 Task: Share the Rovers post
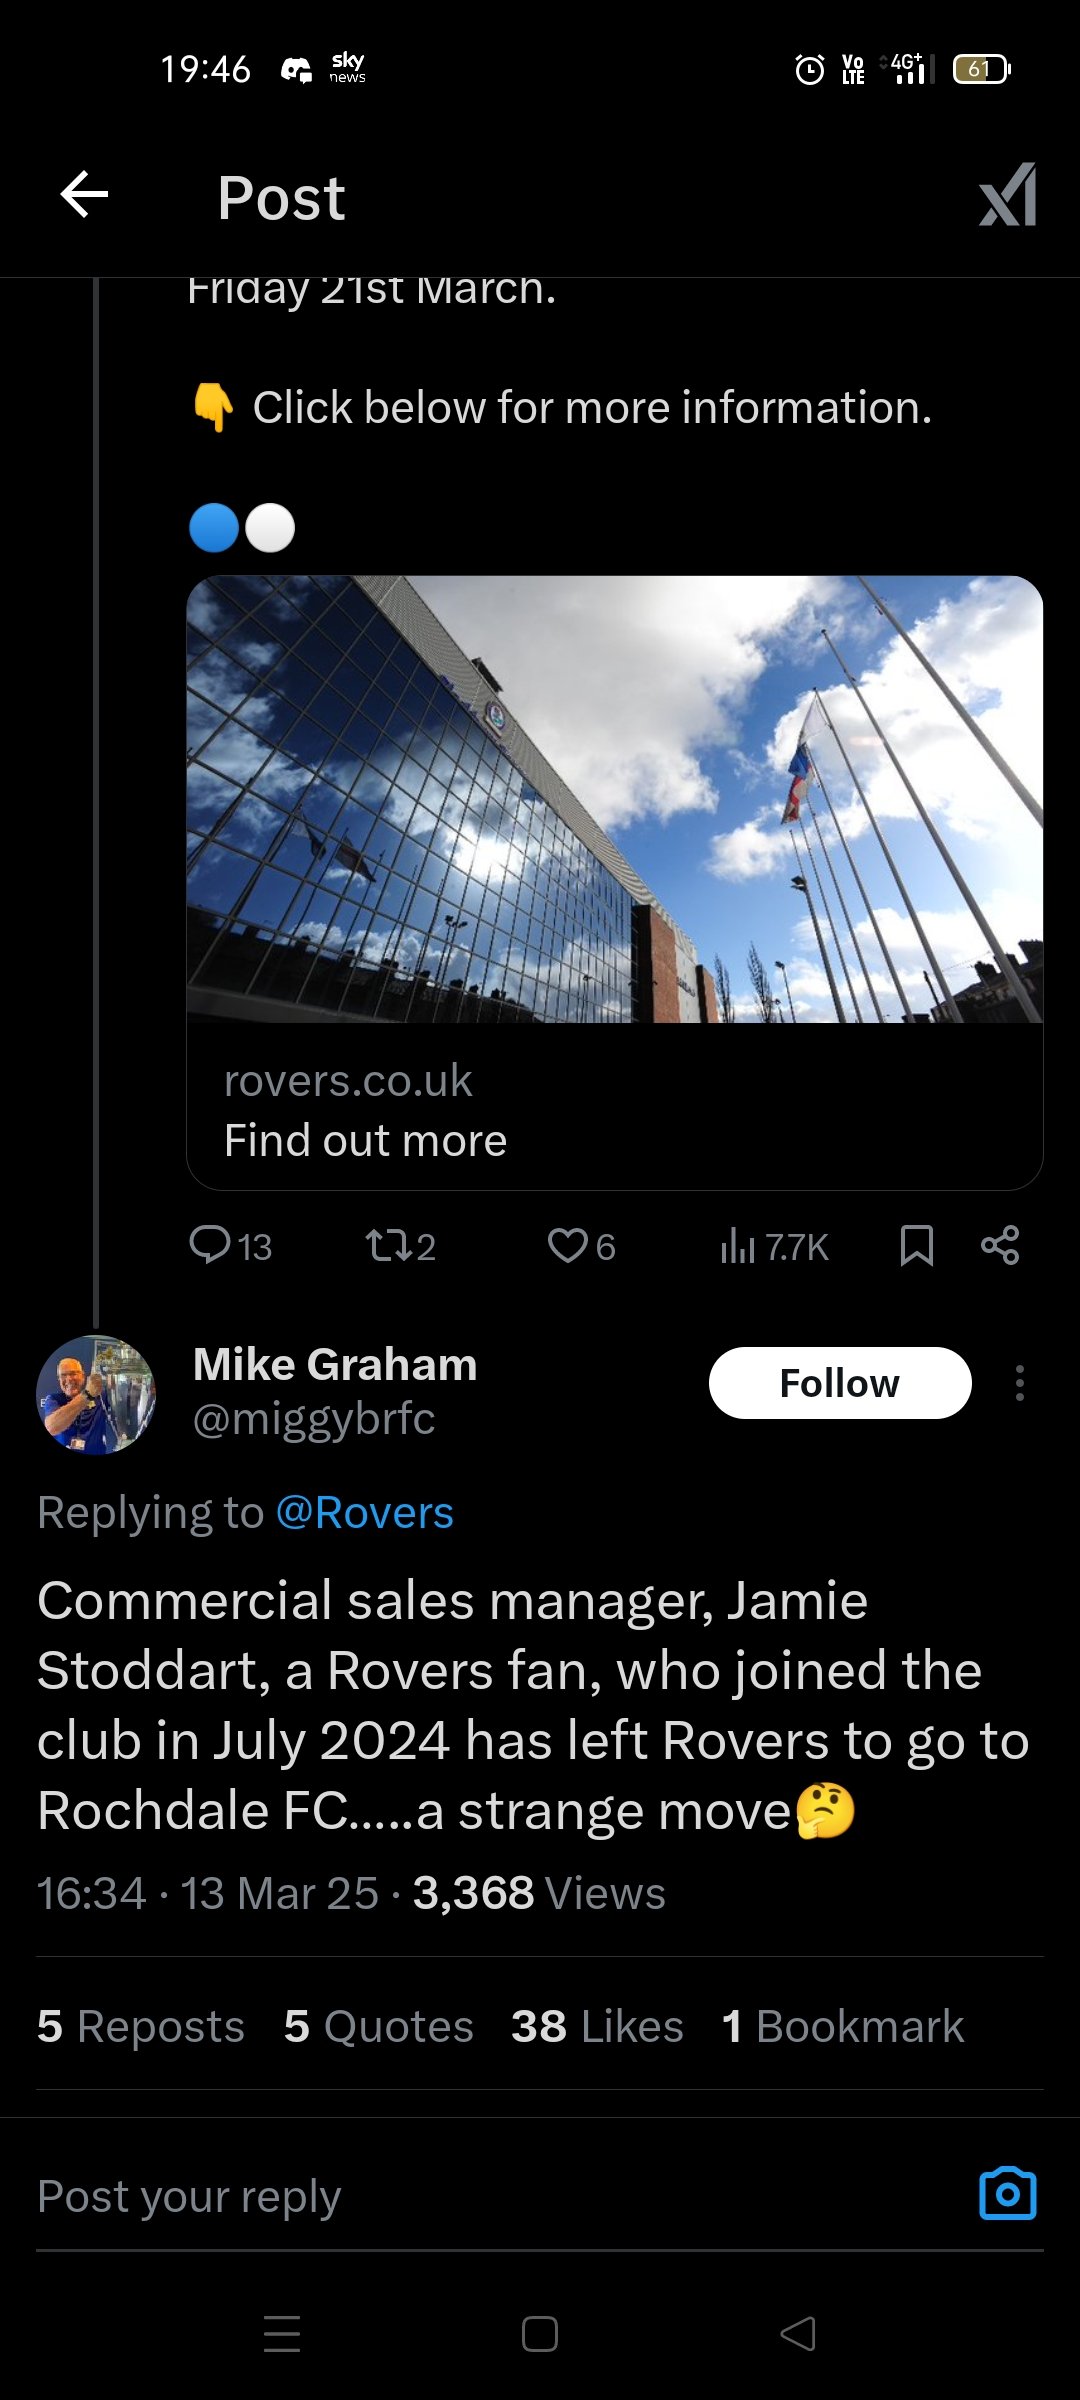pyautogui.click(x=1000, y=1246)
